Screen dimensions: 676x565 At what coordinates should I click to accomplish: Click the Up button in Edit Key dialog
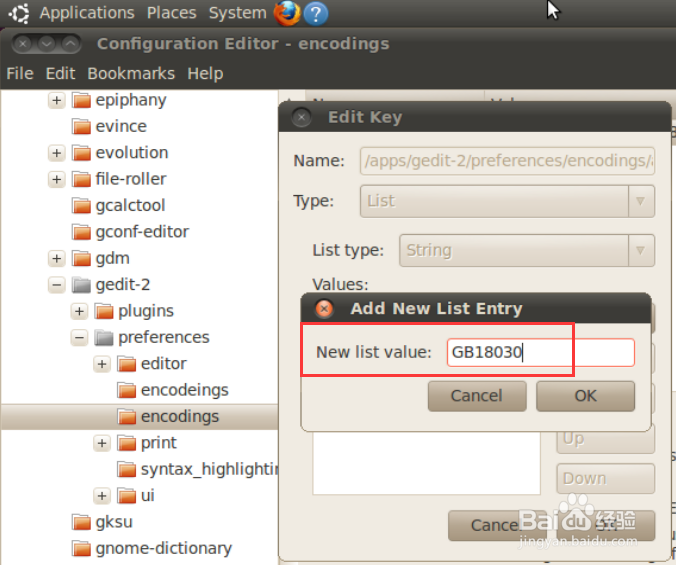tap(606, 440)
